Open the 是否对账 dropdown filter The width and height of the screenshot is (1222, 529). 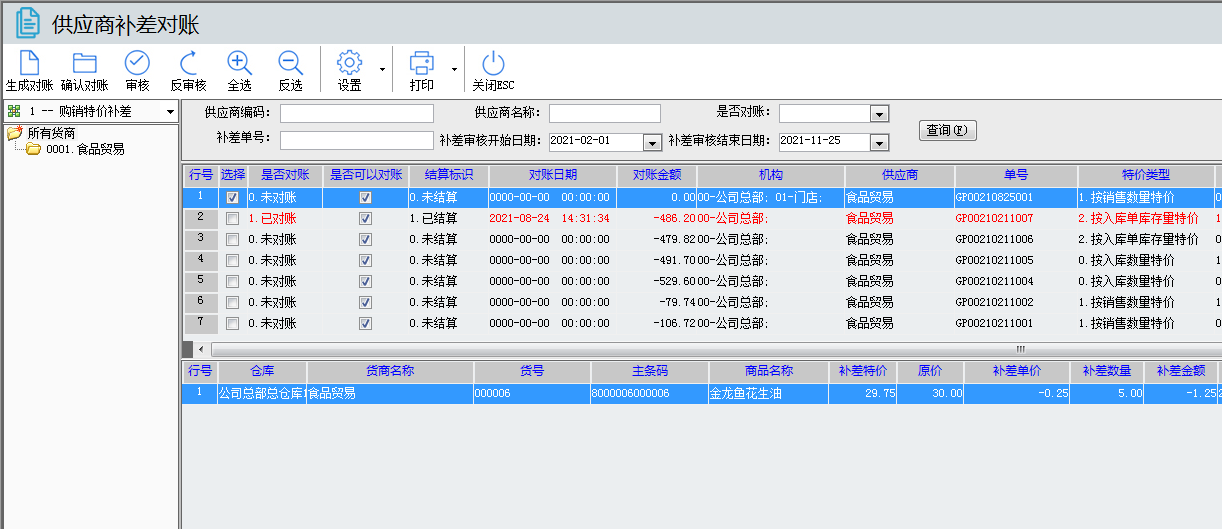(879, 114)
